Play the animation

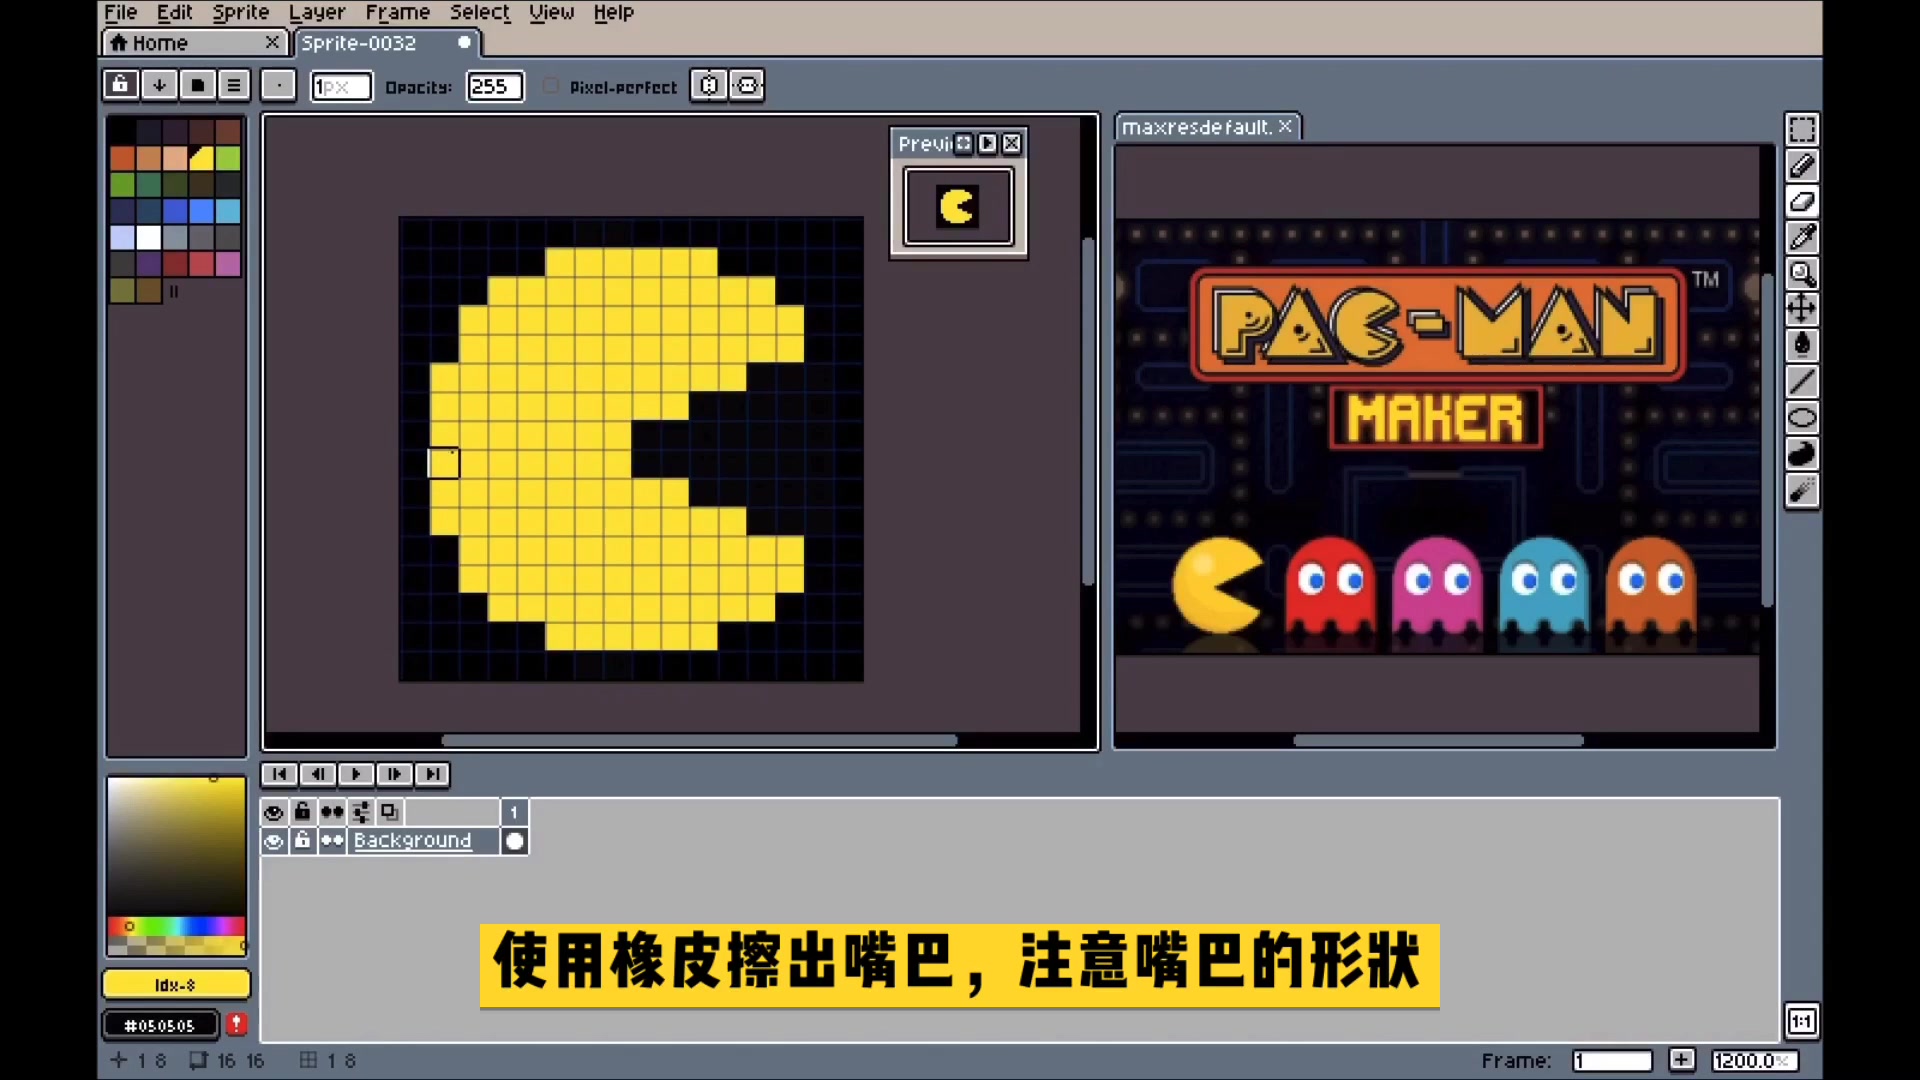pos(356,774)
